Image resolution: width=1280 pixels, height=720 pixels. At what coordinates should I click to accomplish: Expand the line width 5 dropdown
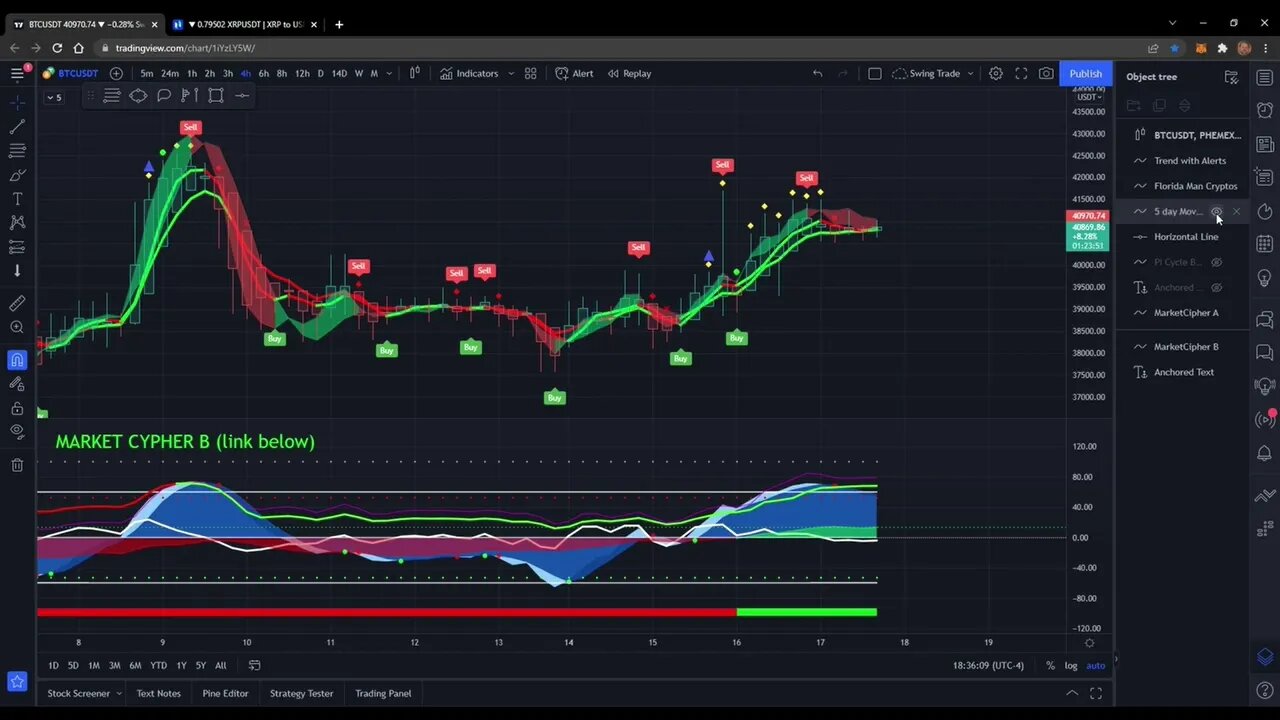(54, 97)
